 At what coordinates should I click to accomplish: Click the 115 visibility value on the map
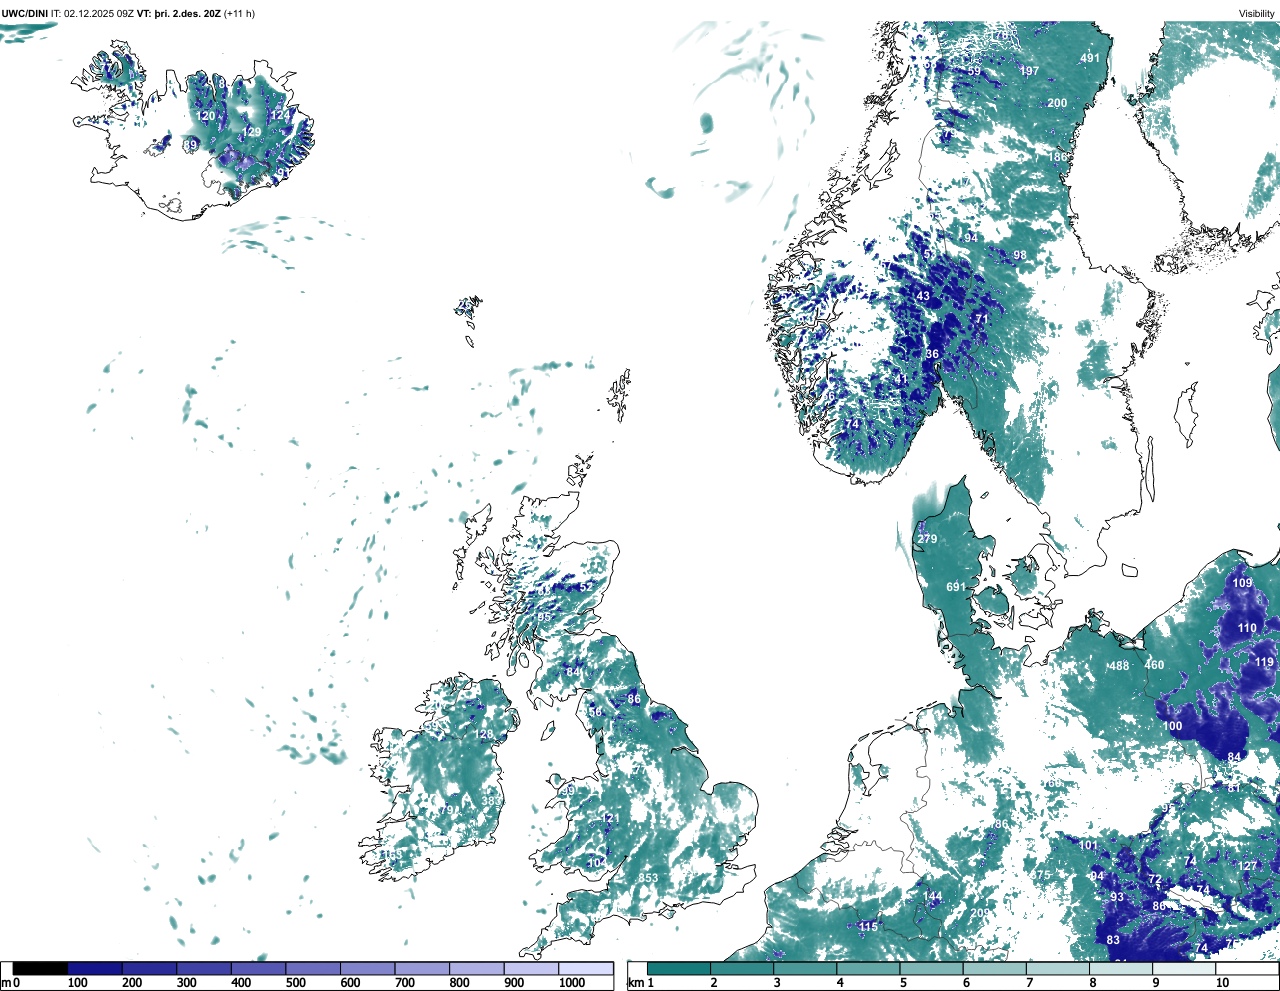point(868,927)
